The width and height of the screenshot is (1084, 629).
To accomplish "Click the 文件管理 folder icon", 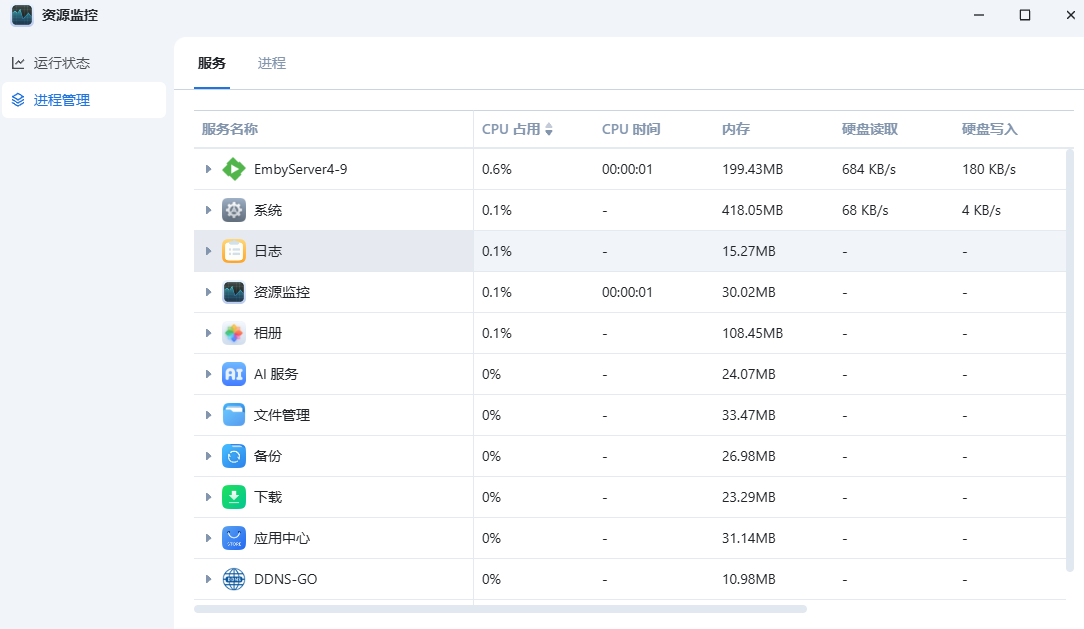I will 234,415.
